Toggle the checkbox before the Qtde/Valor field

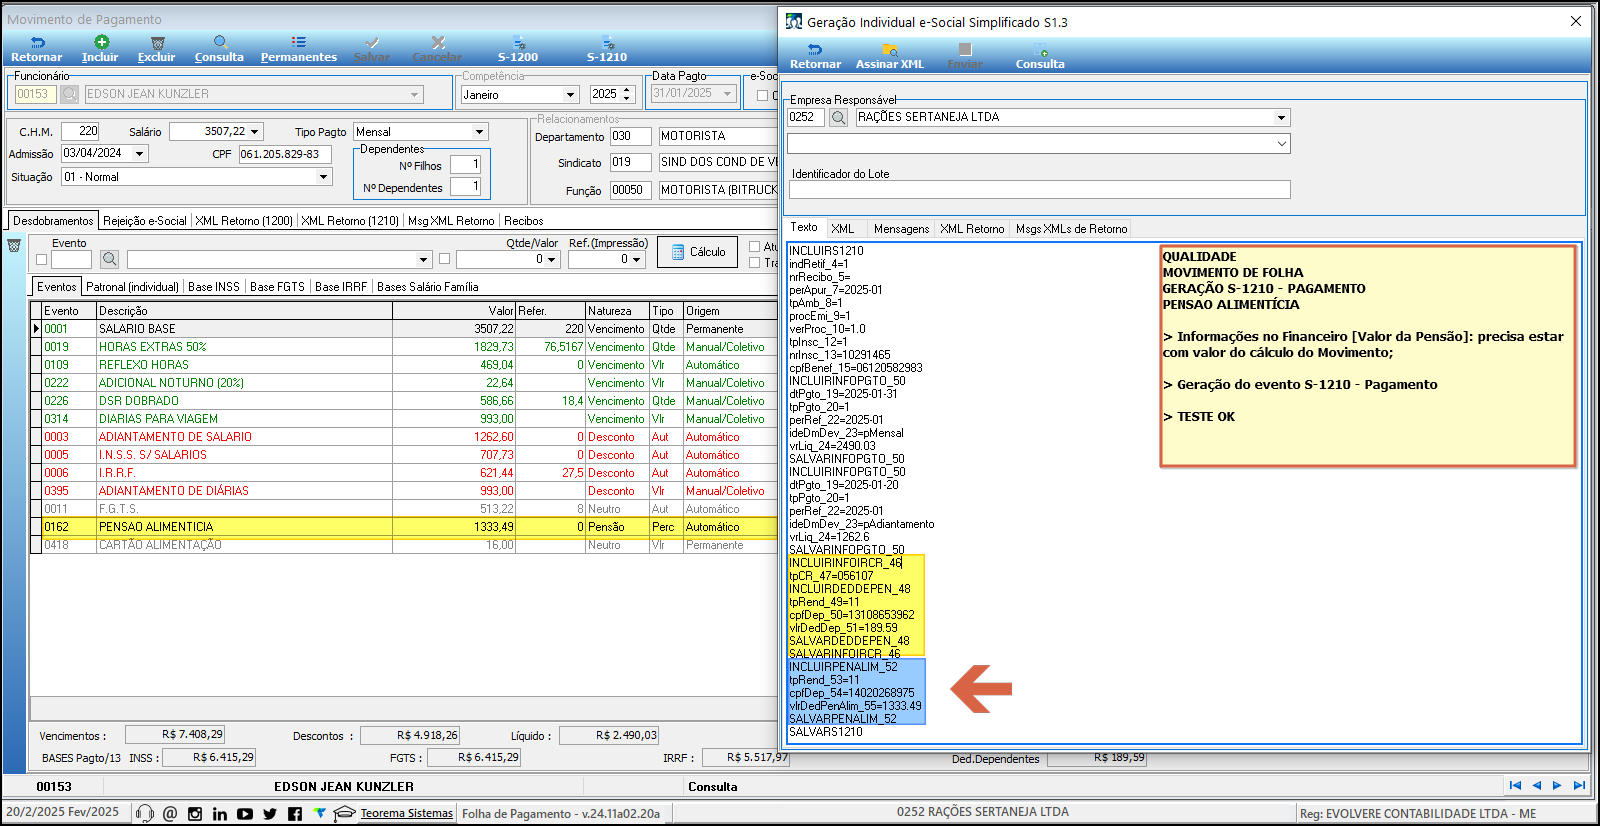pyautogui.click(x=444, y=259)
